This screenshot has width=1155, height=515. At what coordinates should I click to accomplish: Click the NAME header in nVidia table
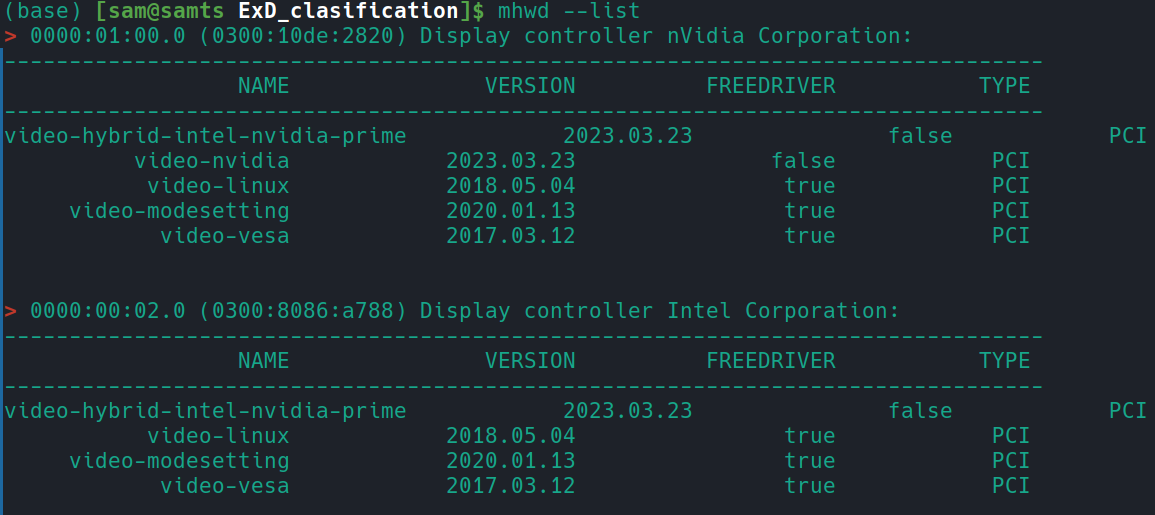pos(264,86)
